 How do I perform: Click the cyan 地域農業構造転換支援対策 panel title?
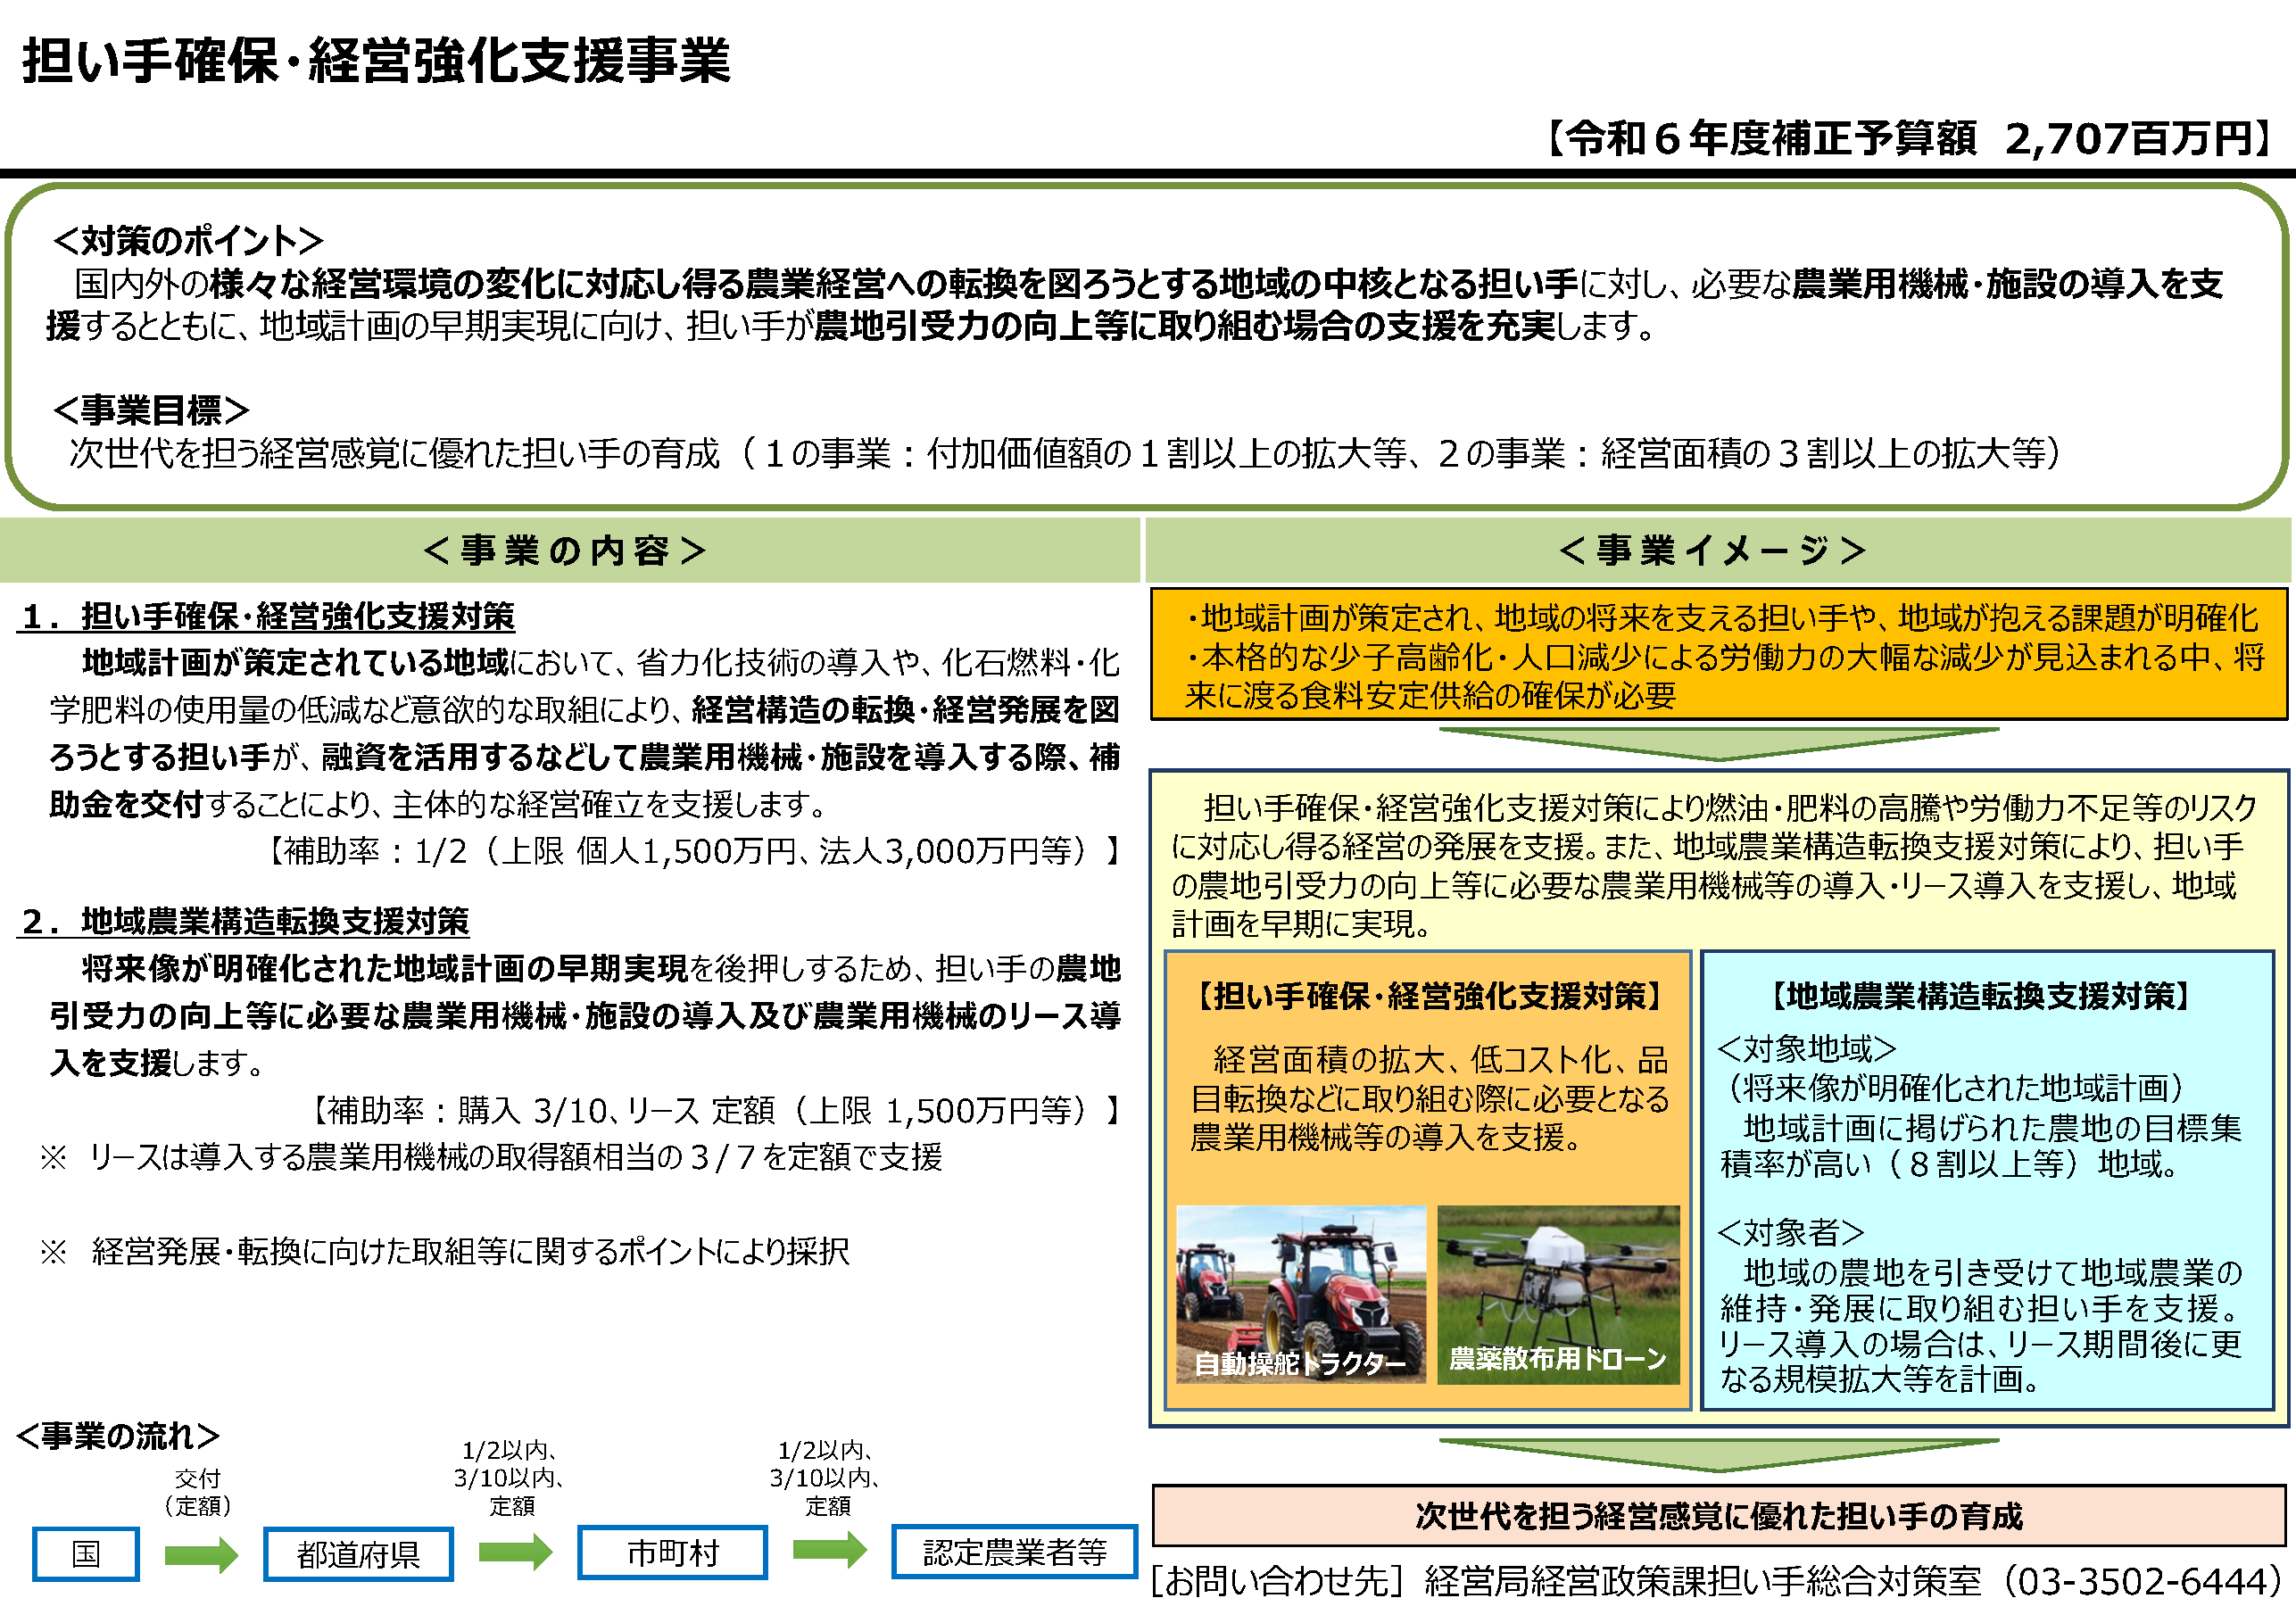1981,996
